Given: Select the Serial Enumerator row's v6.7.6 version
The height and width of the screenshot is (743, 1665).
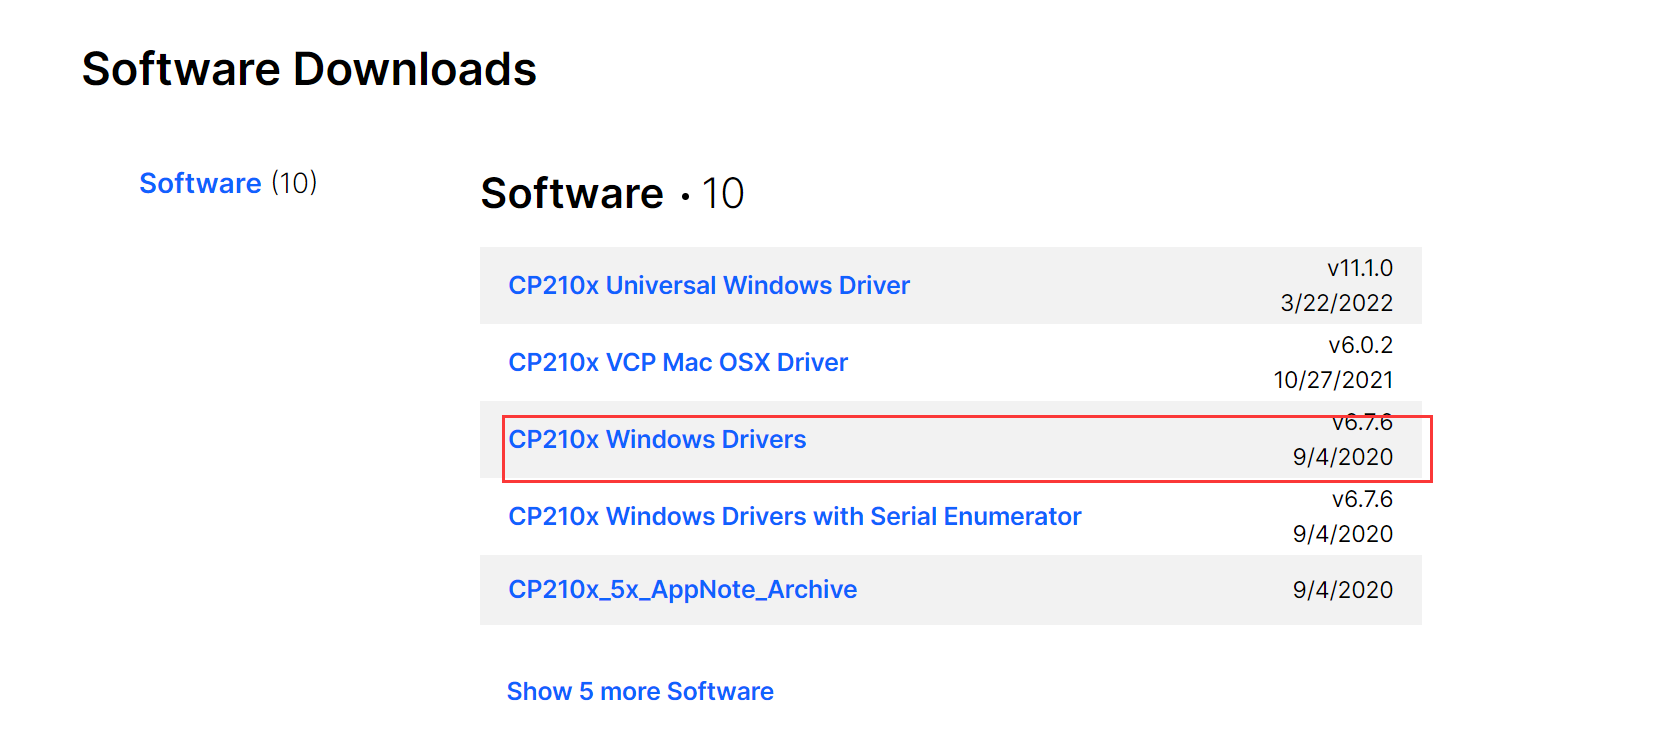Looking at the screenshot, I should point(1362,499).
